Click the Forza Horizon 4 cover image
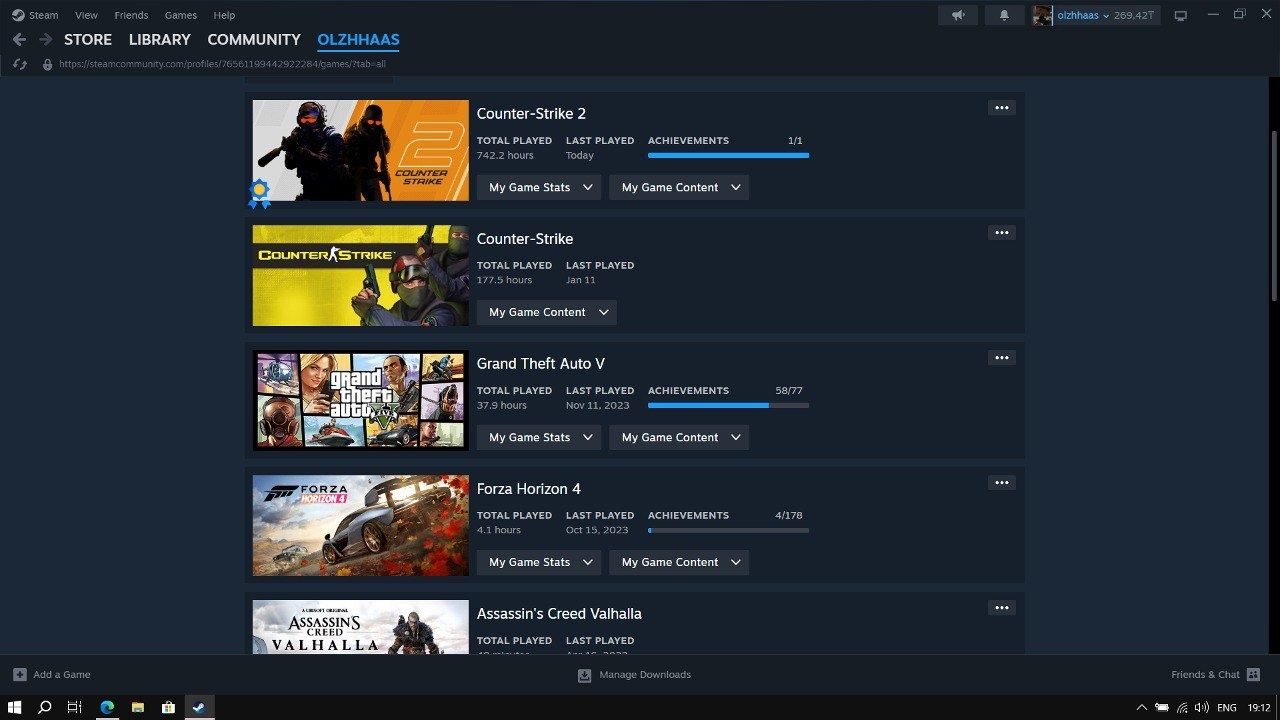Screen dimensions: 1280x720 [x=360, y=525]
